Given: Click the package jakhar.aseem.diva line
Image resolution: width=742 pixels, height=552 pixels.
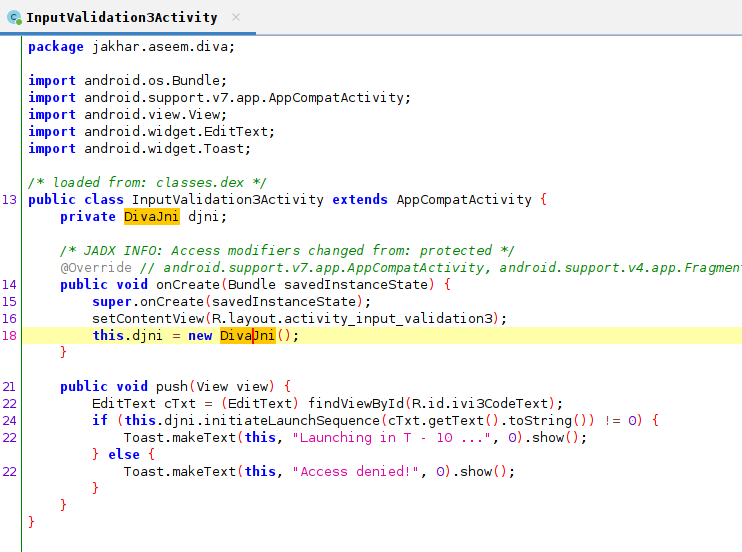Looking at the screenshot, I should pyautogui.click(x=131, y=47).
